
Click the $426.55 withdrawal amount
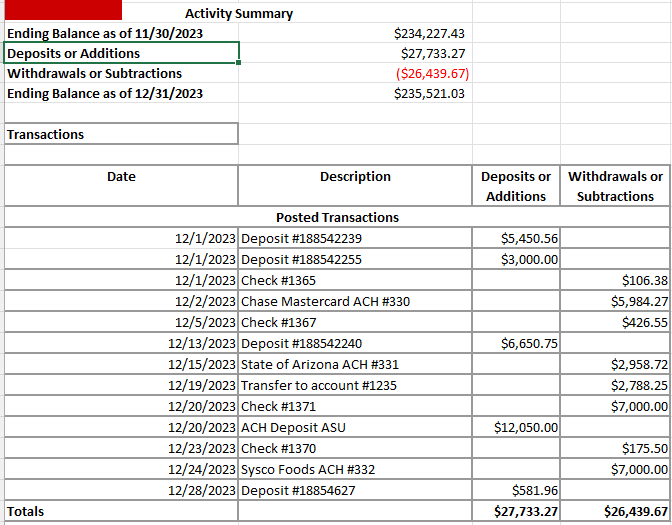(615, 322)
